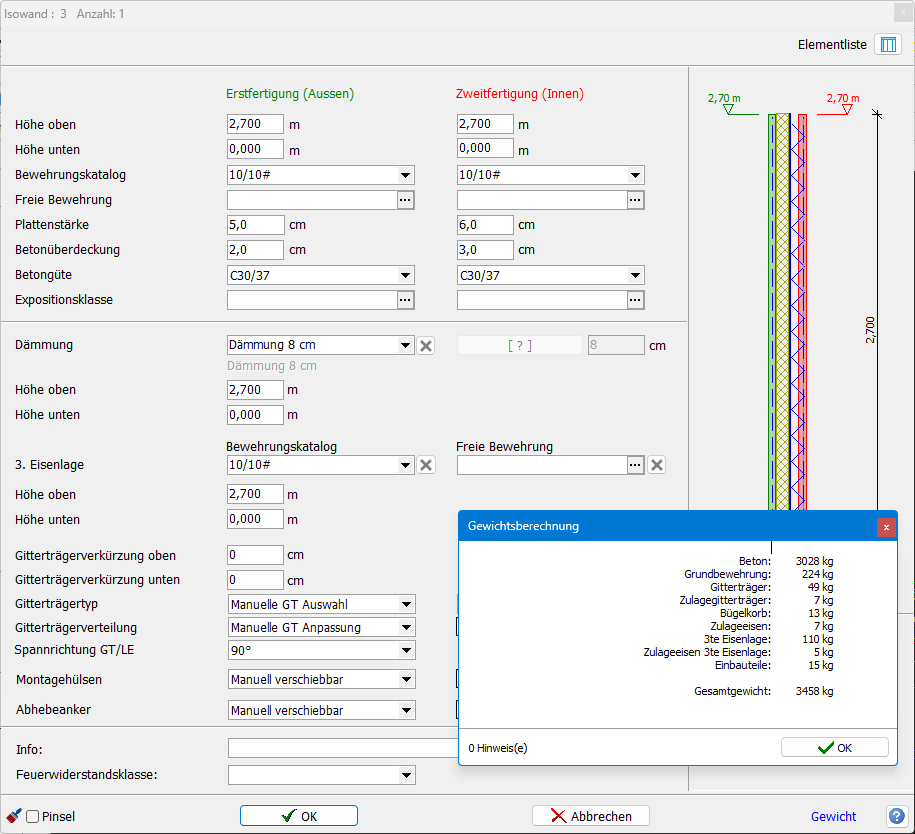
Task: Open the Gitterträgertyp dropdown
Action: tap(406, 605)
